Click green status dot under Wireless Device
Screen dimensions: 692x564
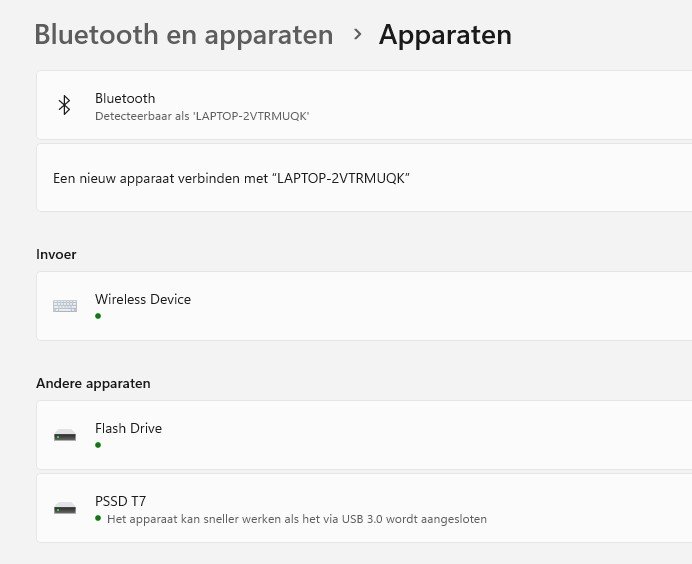point(98,316)
